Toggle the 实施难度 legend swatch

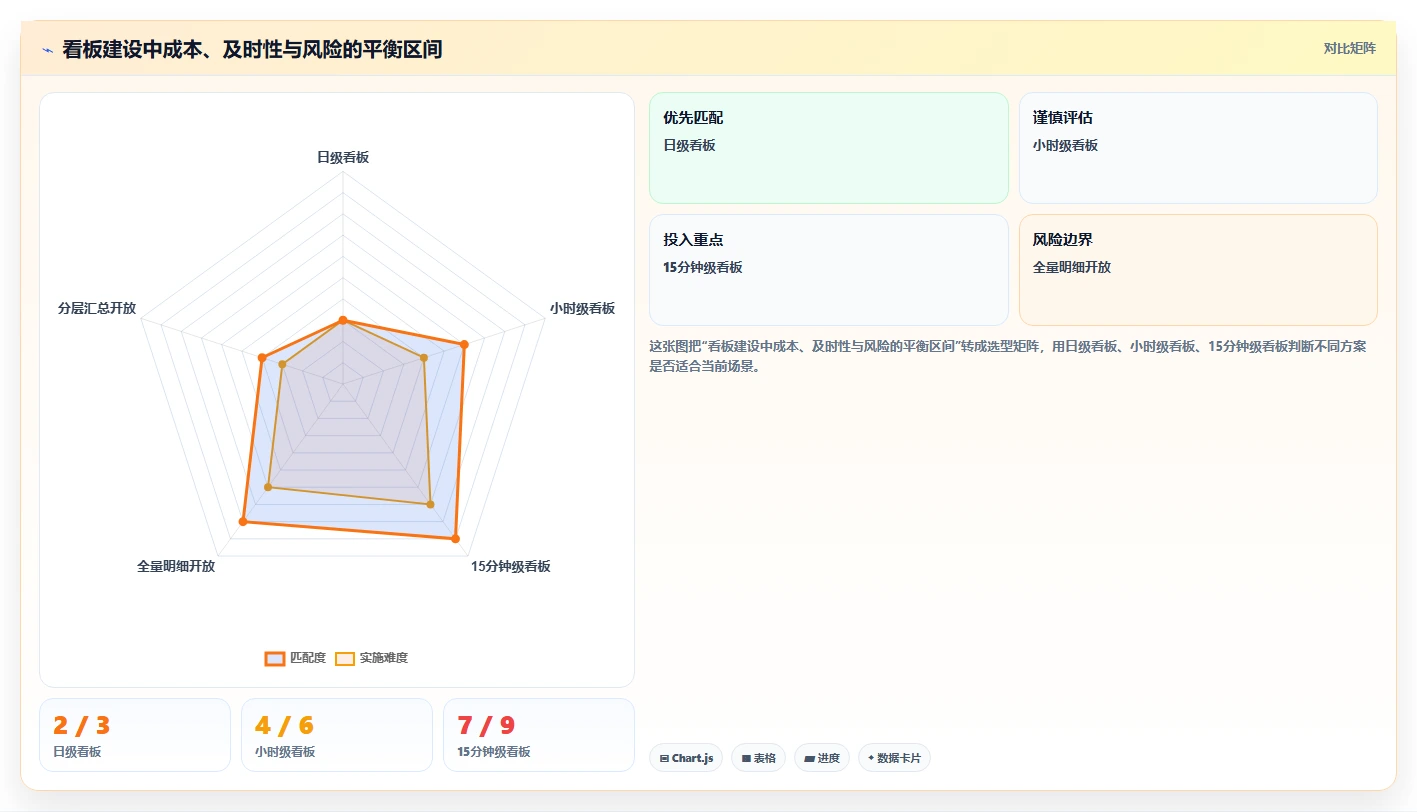click(345, 658)
